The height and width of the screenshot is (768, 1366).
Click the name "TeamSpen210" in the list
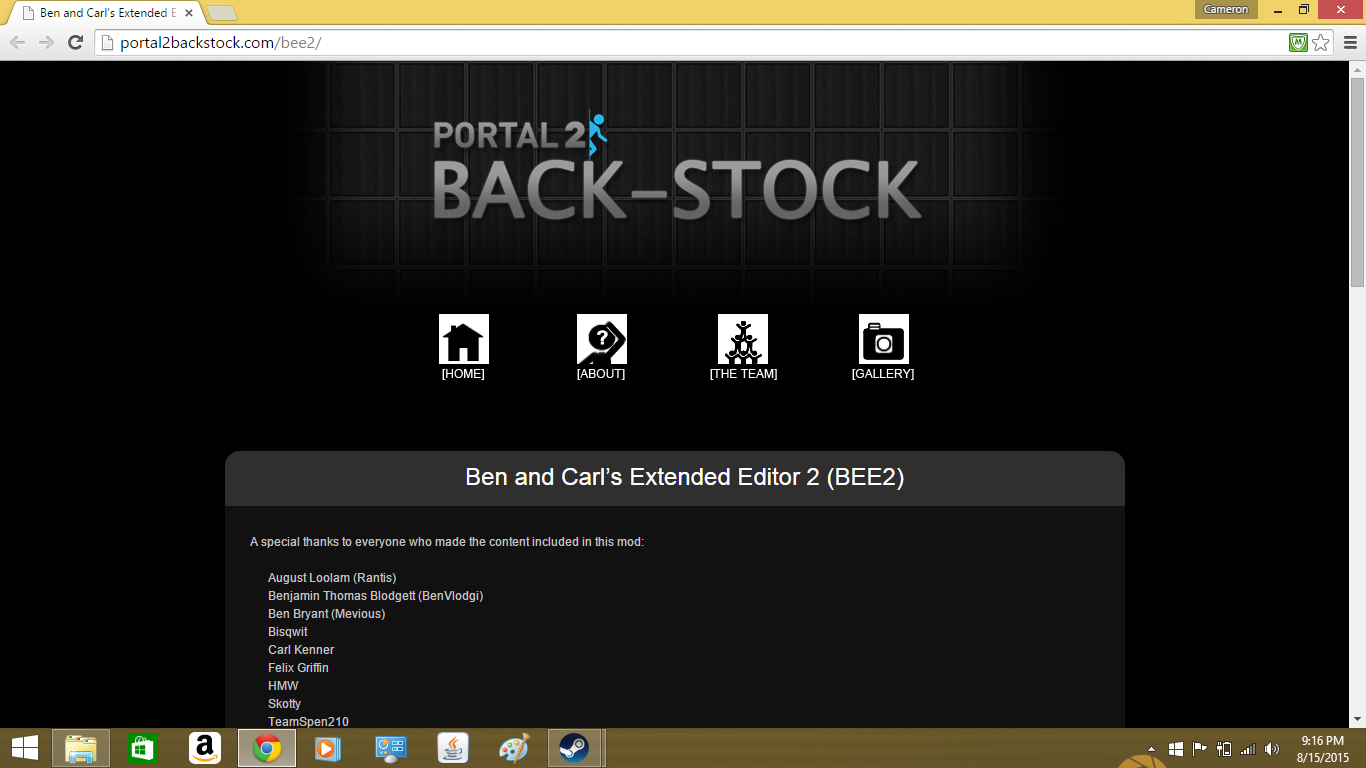[x=308, y=722]
